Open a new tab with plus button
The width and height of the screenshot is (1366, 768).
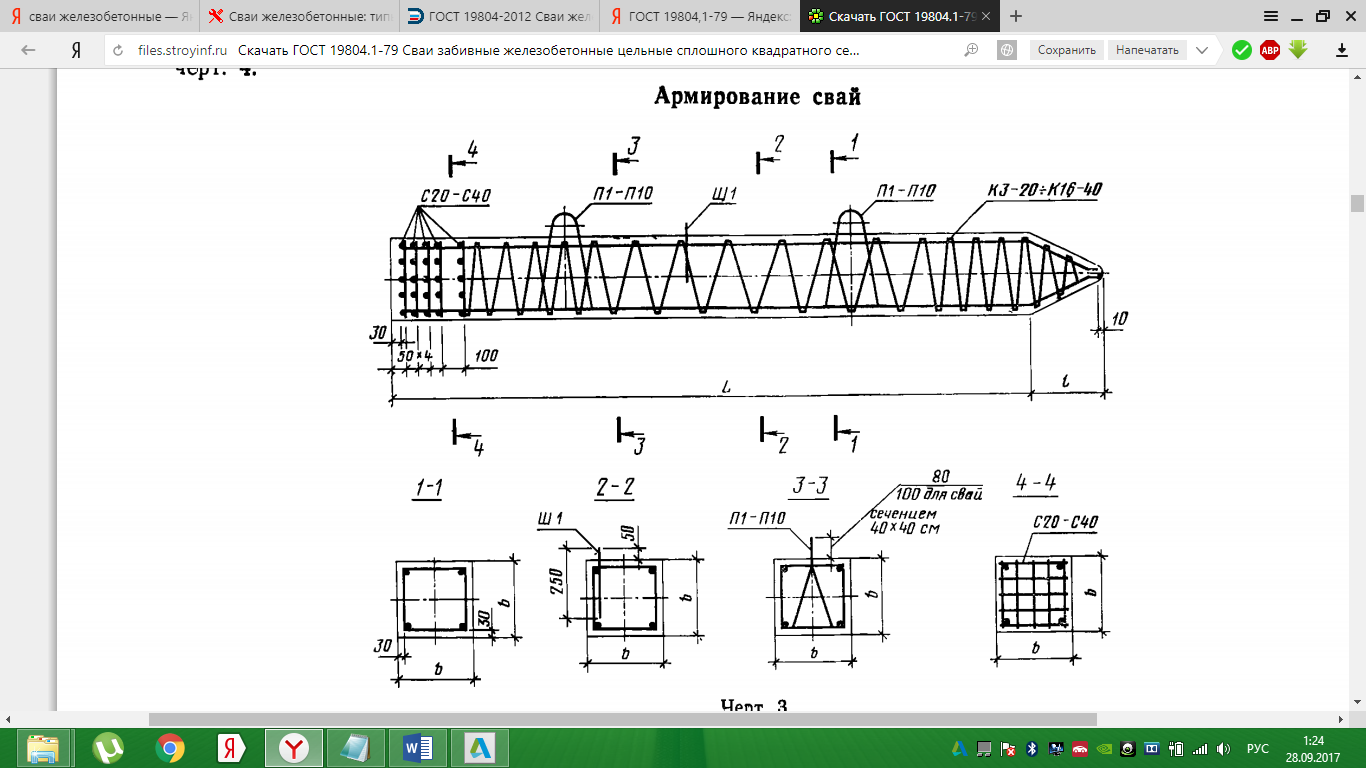pos(1017,16)
